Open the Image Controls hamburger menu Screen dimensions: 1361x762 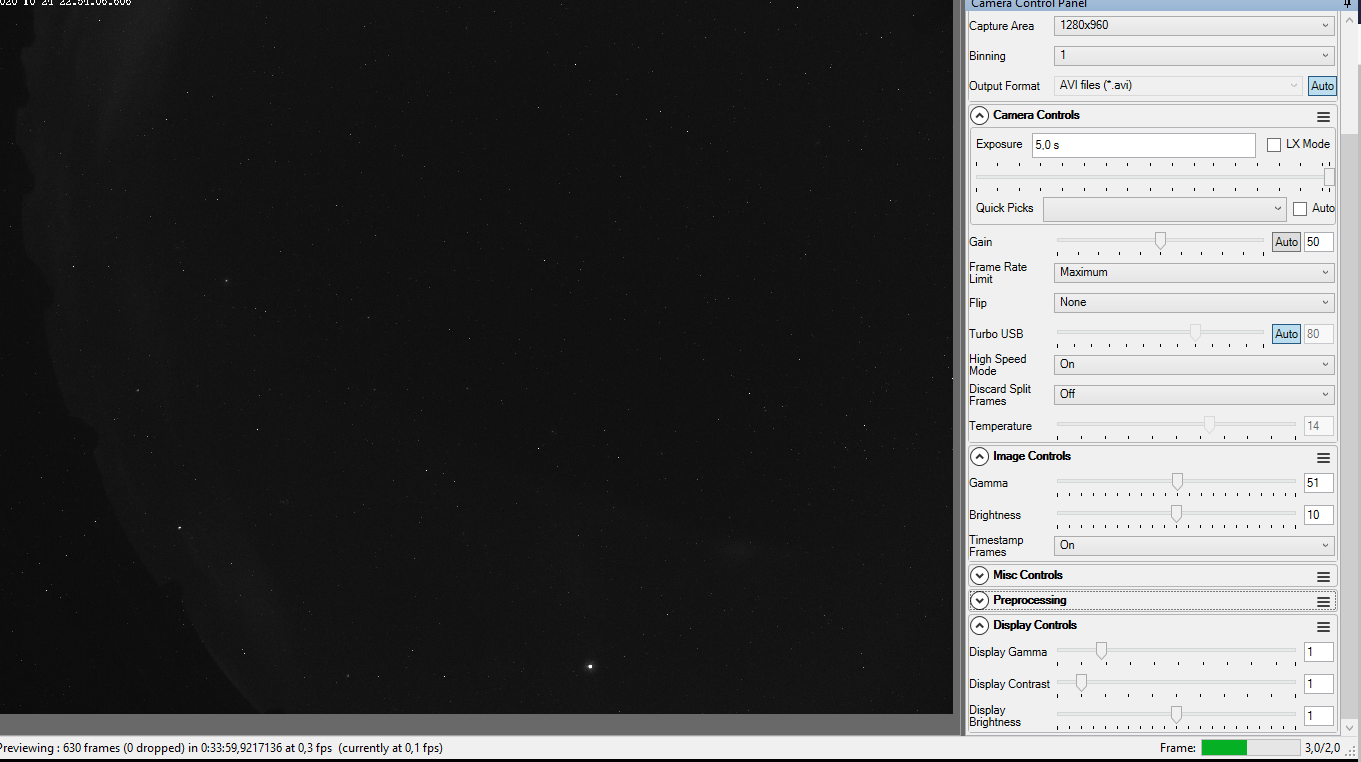pyautogui.click(x=1323, y=457)
